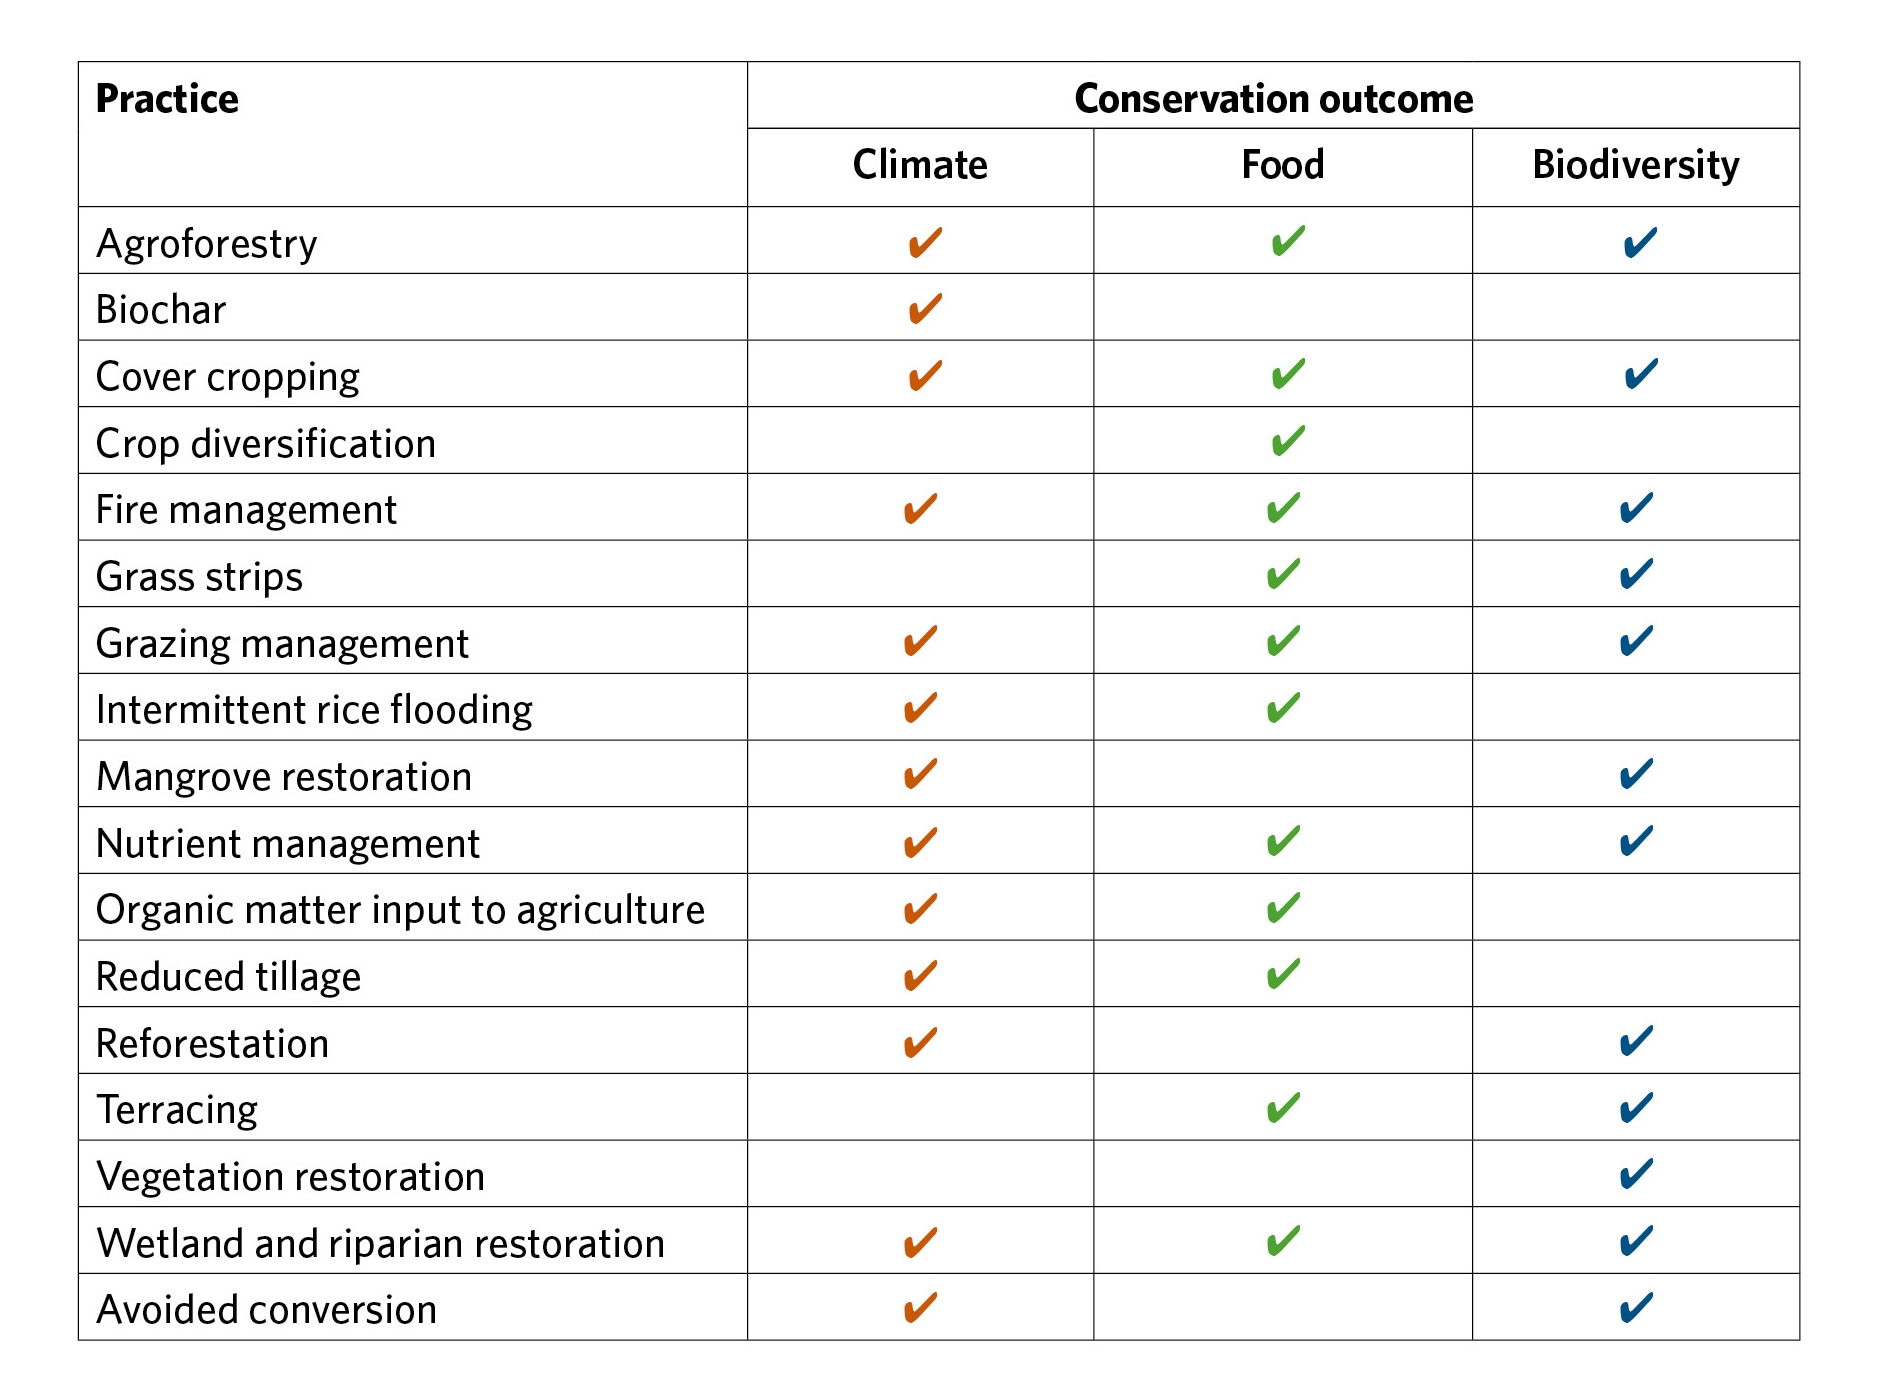Click the orange Climate checkmark for Biochar
The height and width of the screenshot is (1399, 1886).
coord(925,309)
